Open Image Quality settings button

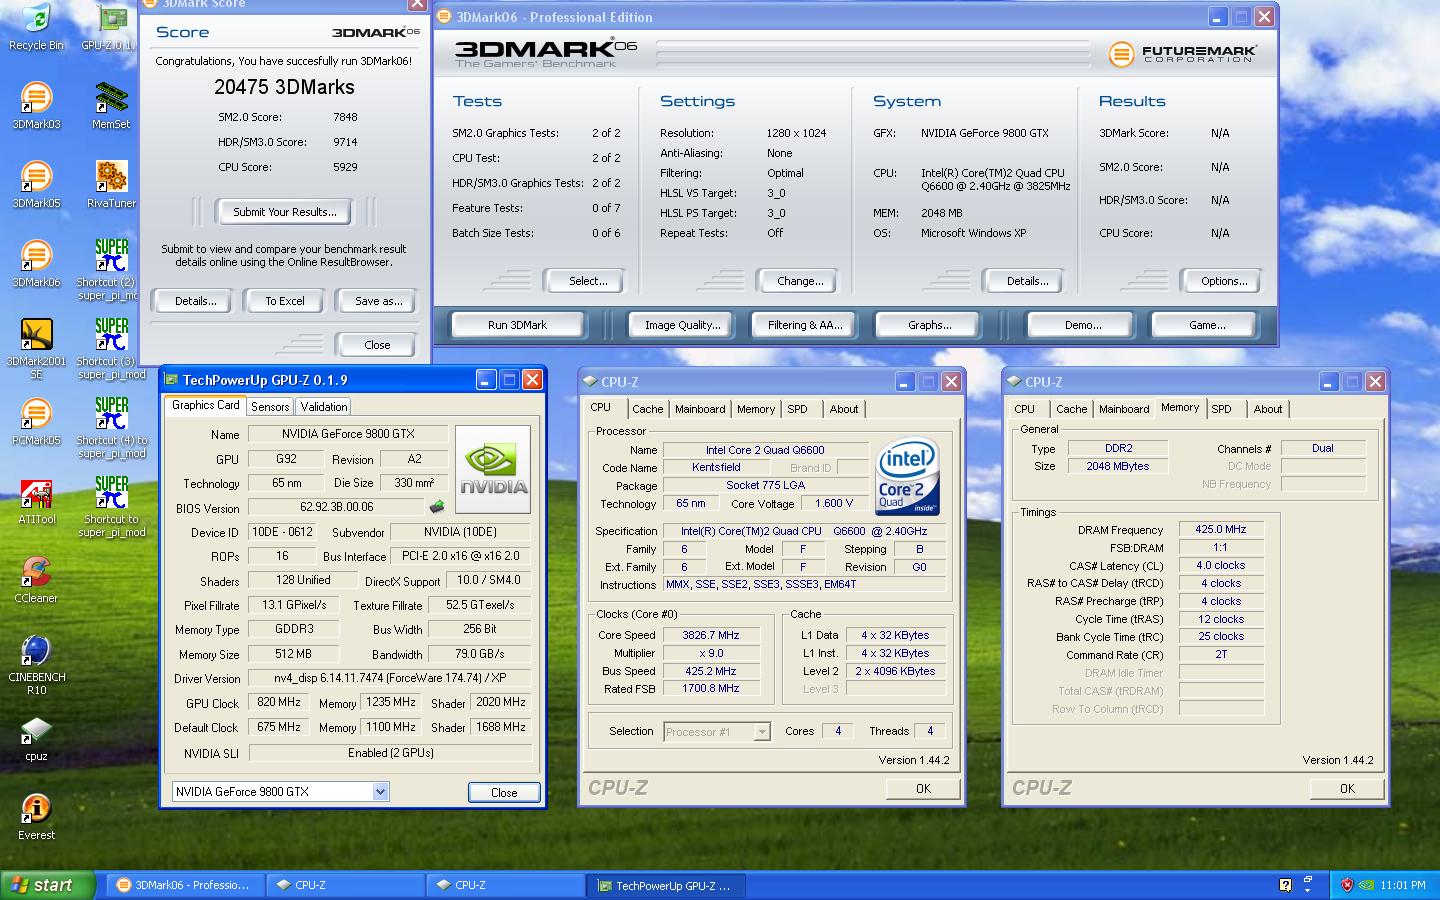[682, 325]
